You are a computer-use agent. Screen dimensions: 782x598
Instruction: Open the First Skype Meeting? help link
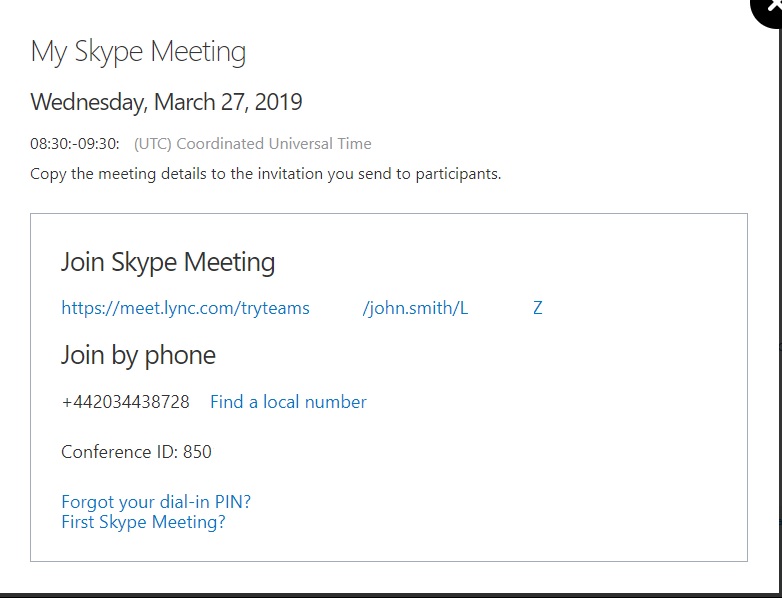coord(144,522)
